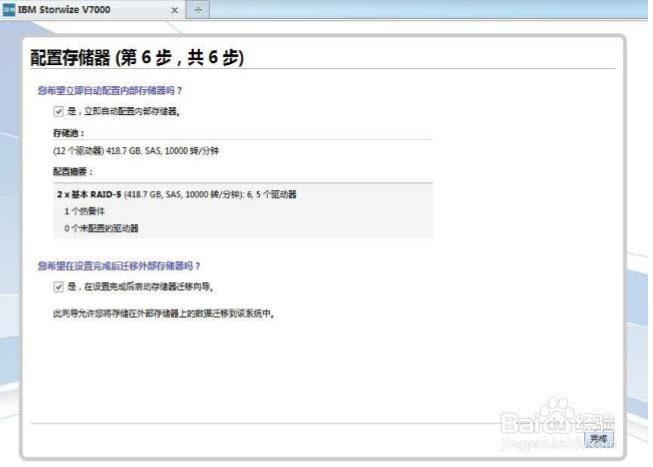653x467 pixels.
Task: Click the IBM favicon on the tab
Action: pyautogui.click(x=9, y=10)
